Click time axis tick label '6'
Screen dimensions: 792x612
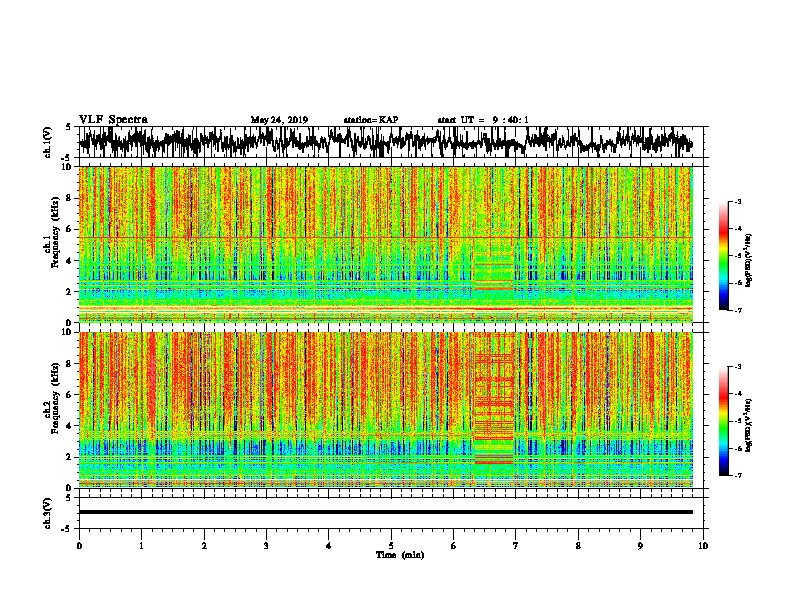pos(454,546)
